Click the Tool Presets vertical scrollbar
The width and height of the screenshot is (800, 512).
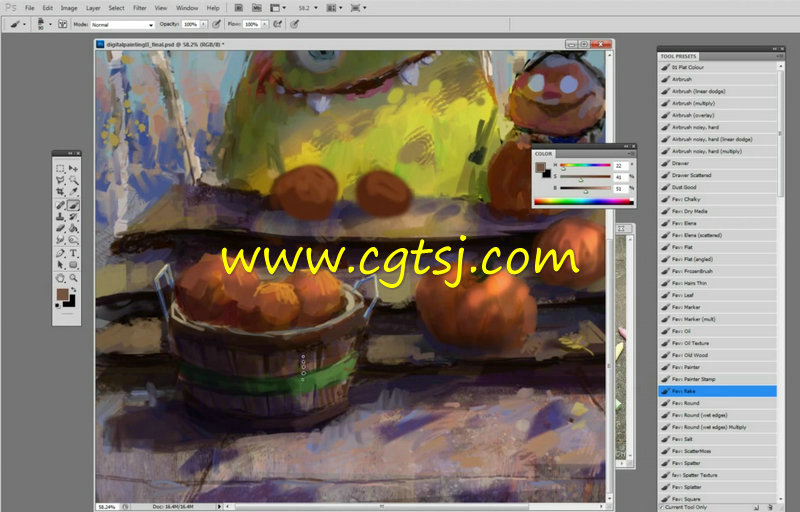tap(780, 134)
